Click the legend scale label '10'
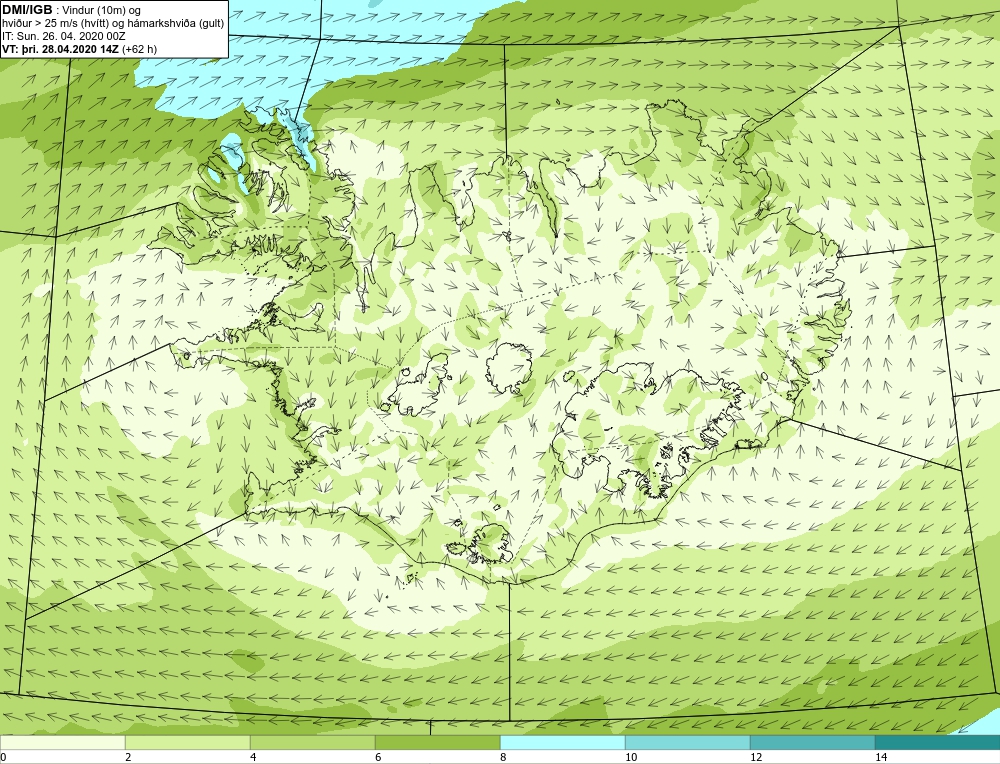This screenshot has width=1000, height=764. 631,757
